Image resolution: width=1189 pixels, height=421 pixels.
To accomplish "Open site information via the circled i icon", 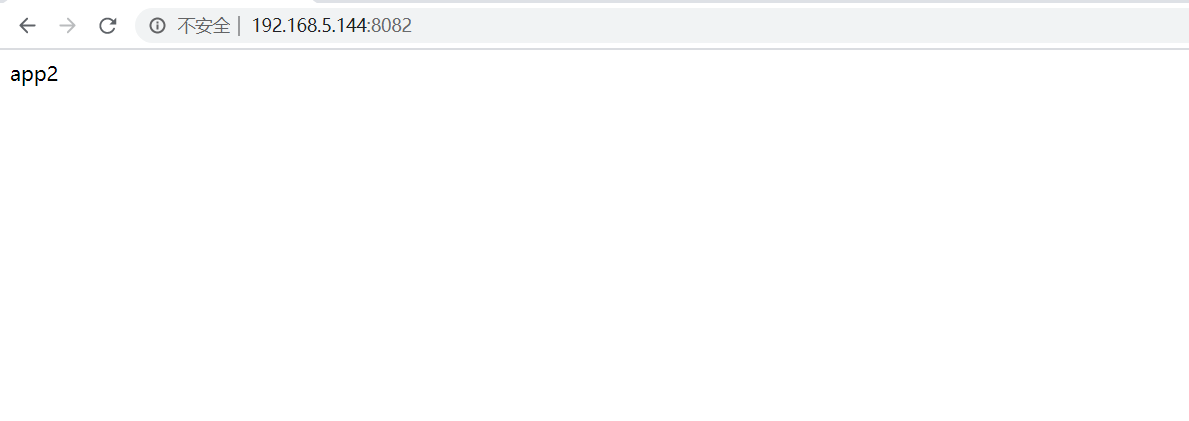I will (158, 26).
